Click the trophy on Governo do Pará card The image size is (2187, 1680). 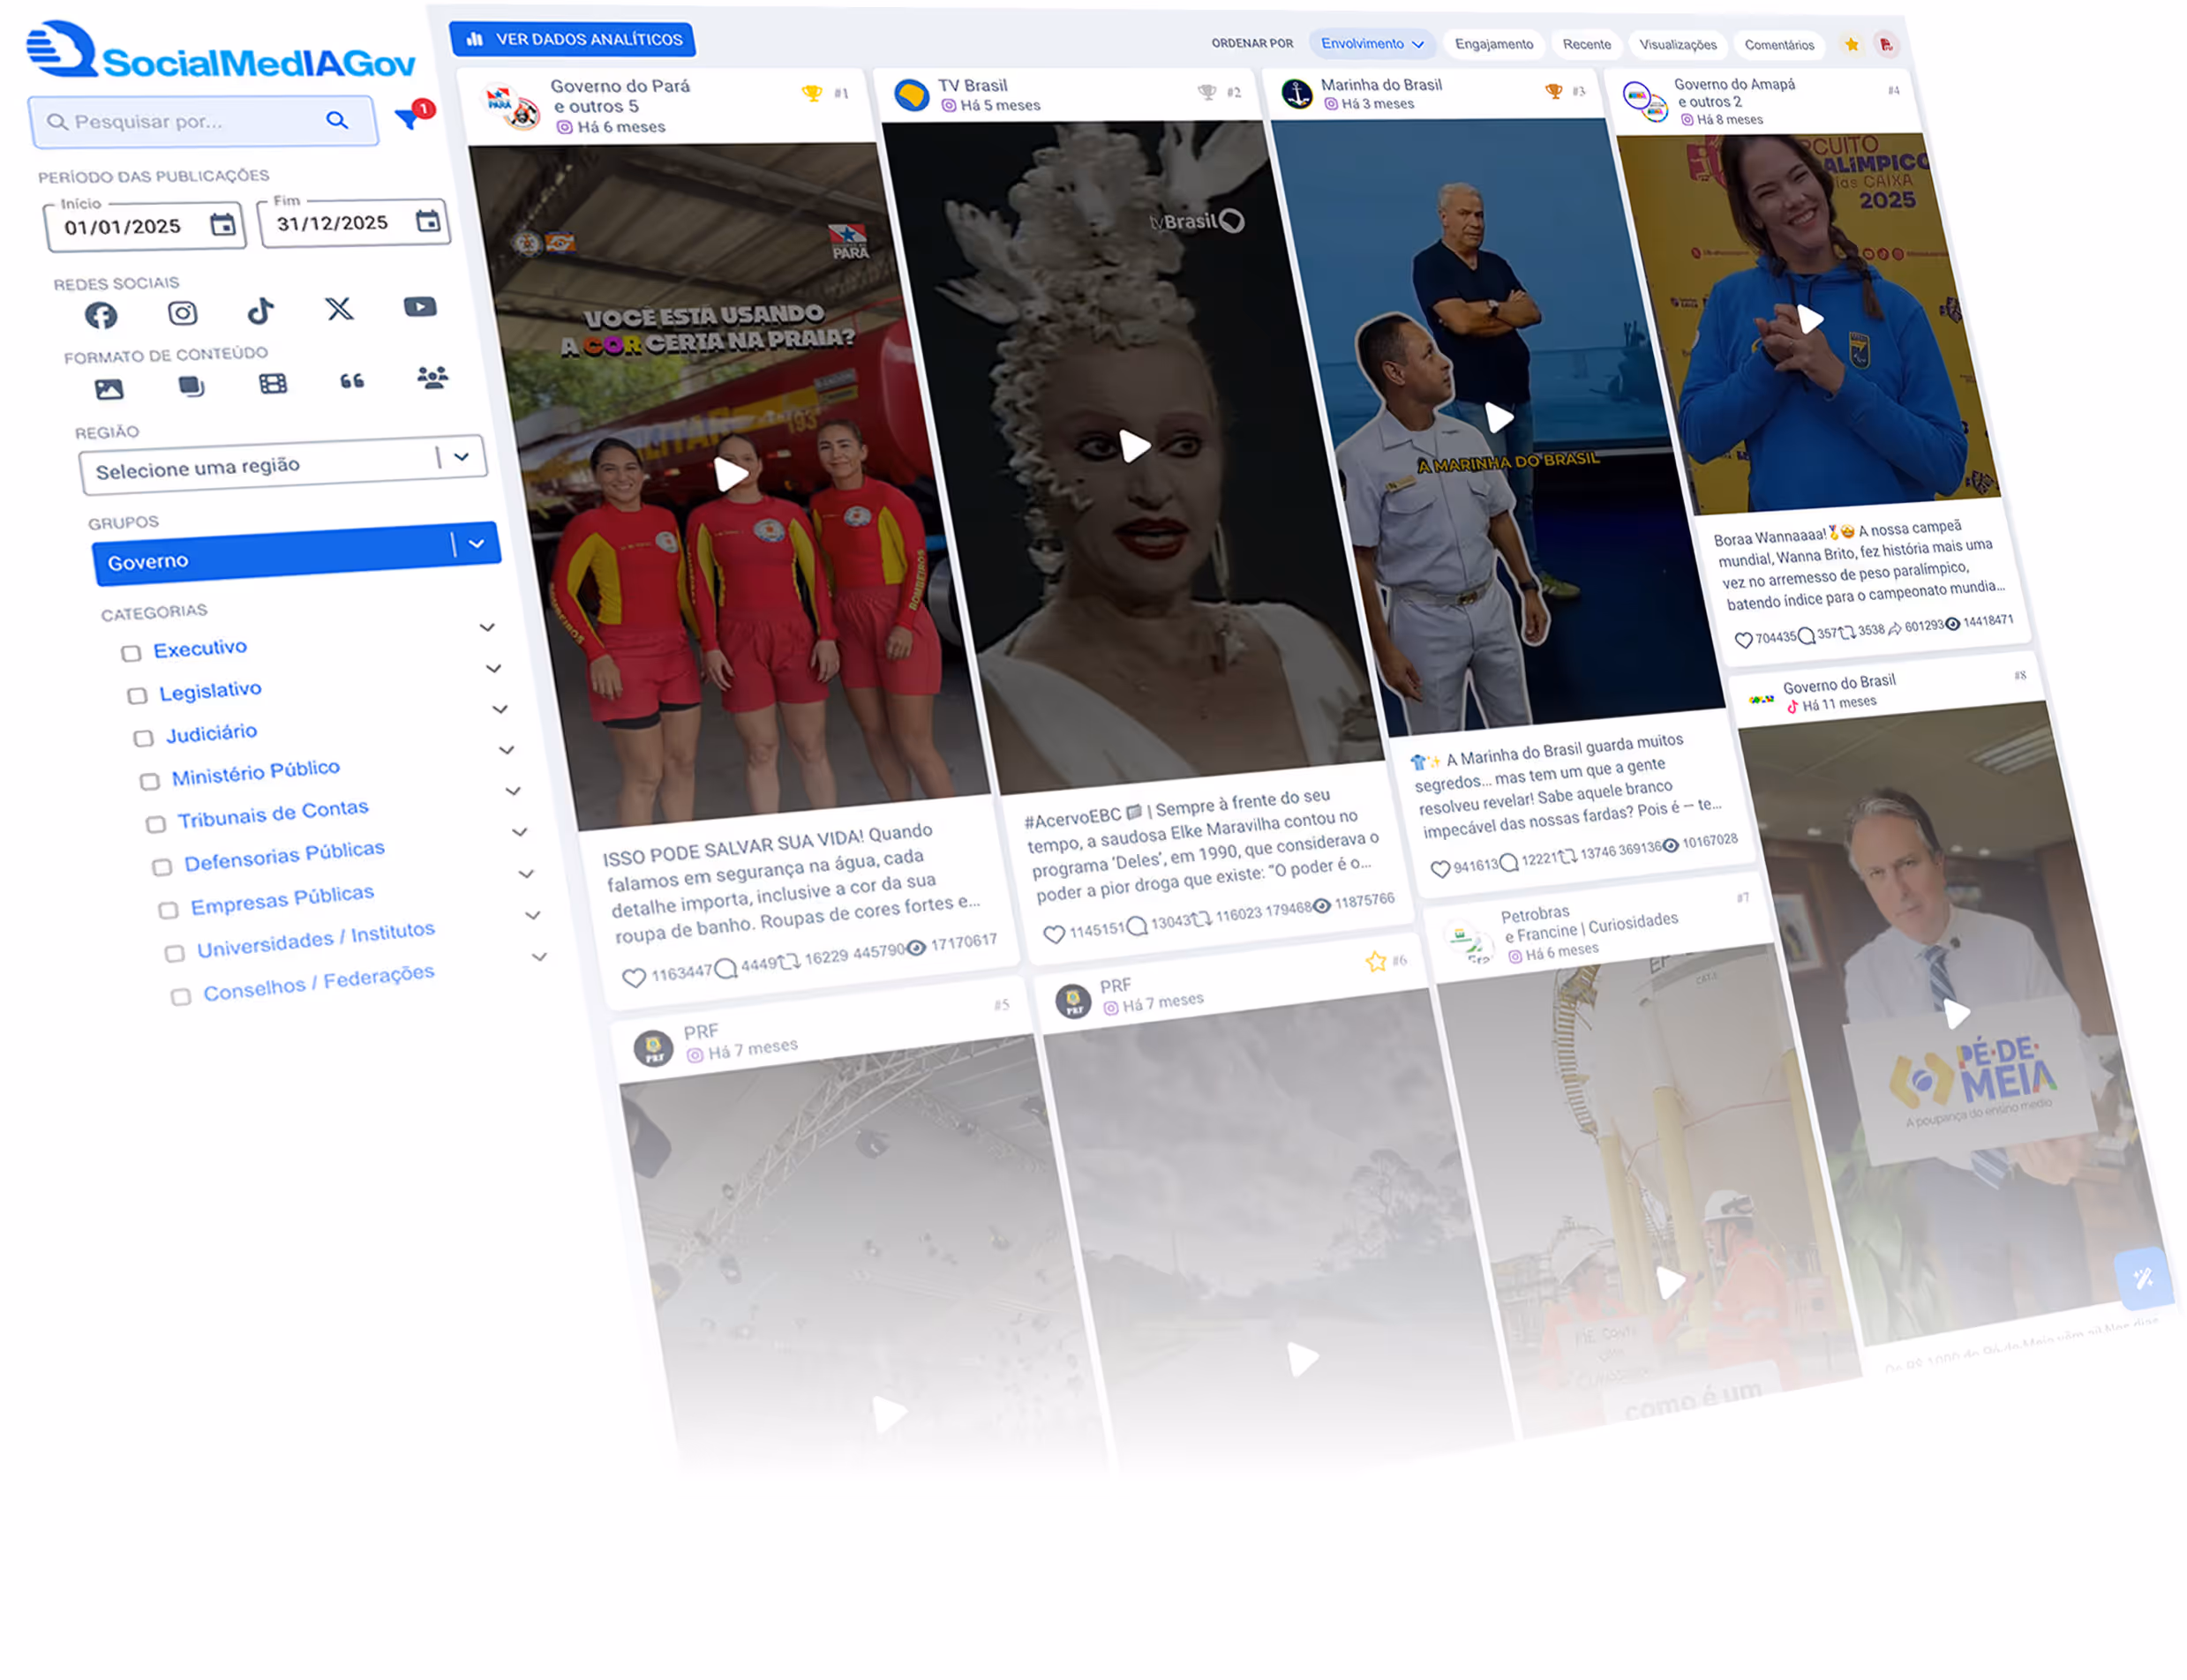pos(812,93)
